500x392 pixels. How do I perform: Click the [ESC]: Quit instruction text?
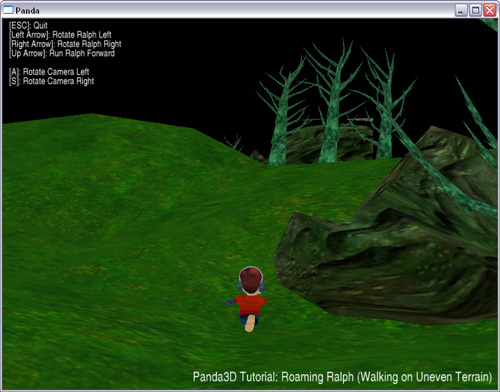pos(28,25)
